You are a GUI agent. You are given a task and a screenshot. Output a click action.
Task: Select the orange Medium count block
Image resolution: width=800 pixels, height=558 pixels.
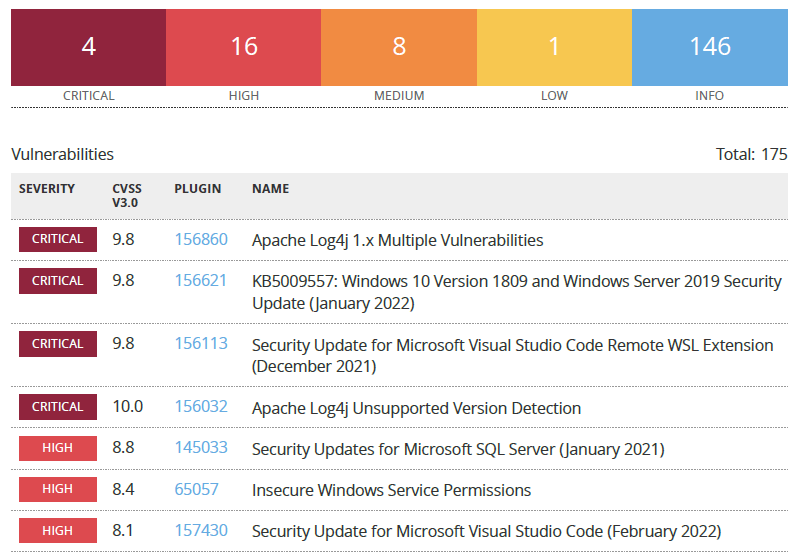(399, 47)
